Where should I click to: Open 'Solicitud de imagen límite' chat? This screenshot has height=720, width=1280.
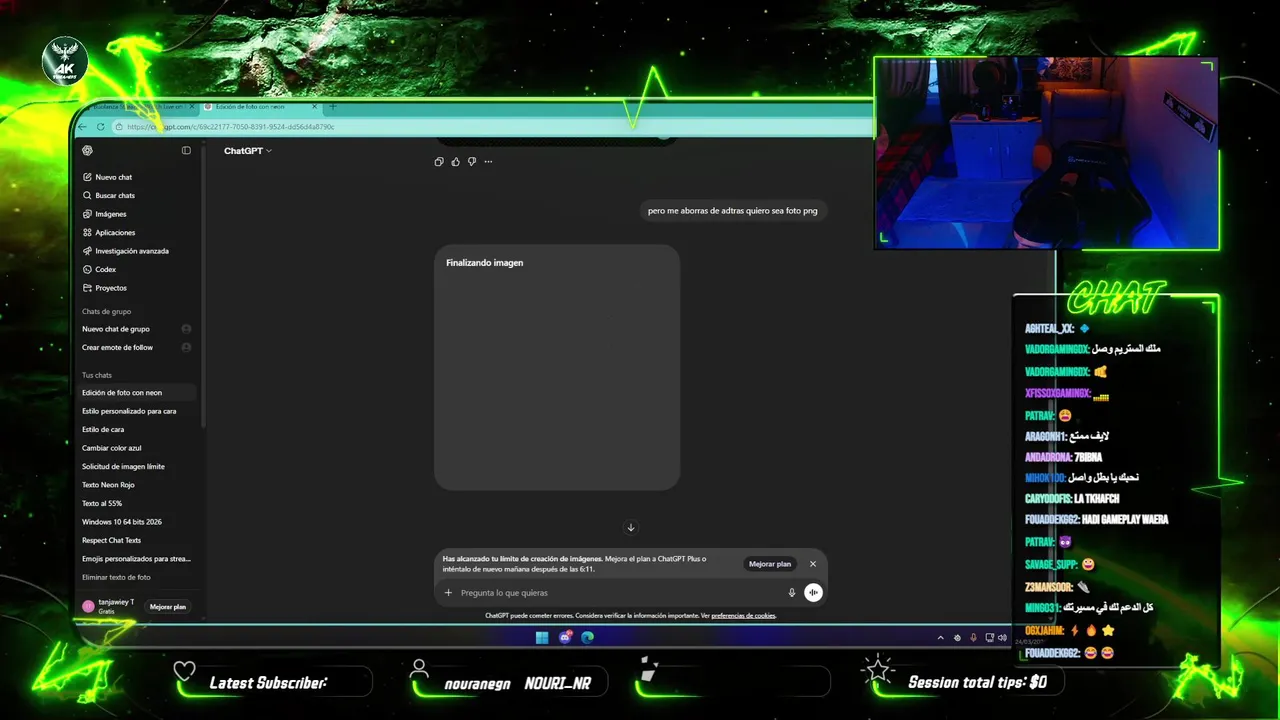click(138, 467)
